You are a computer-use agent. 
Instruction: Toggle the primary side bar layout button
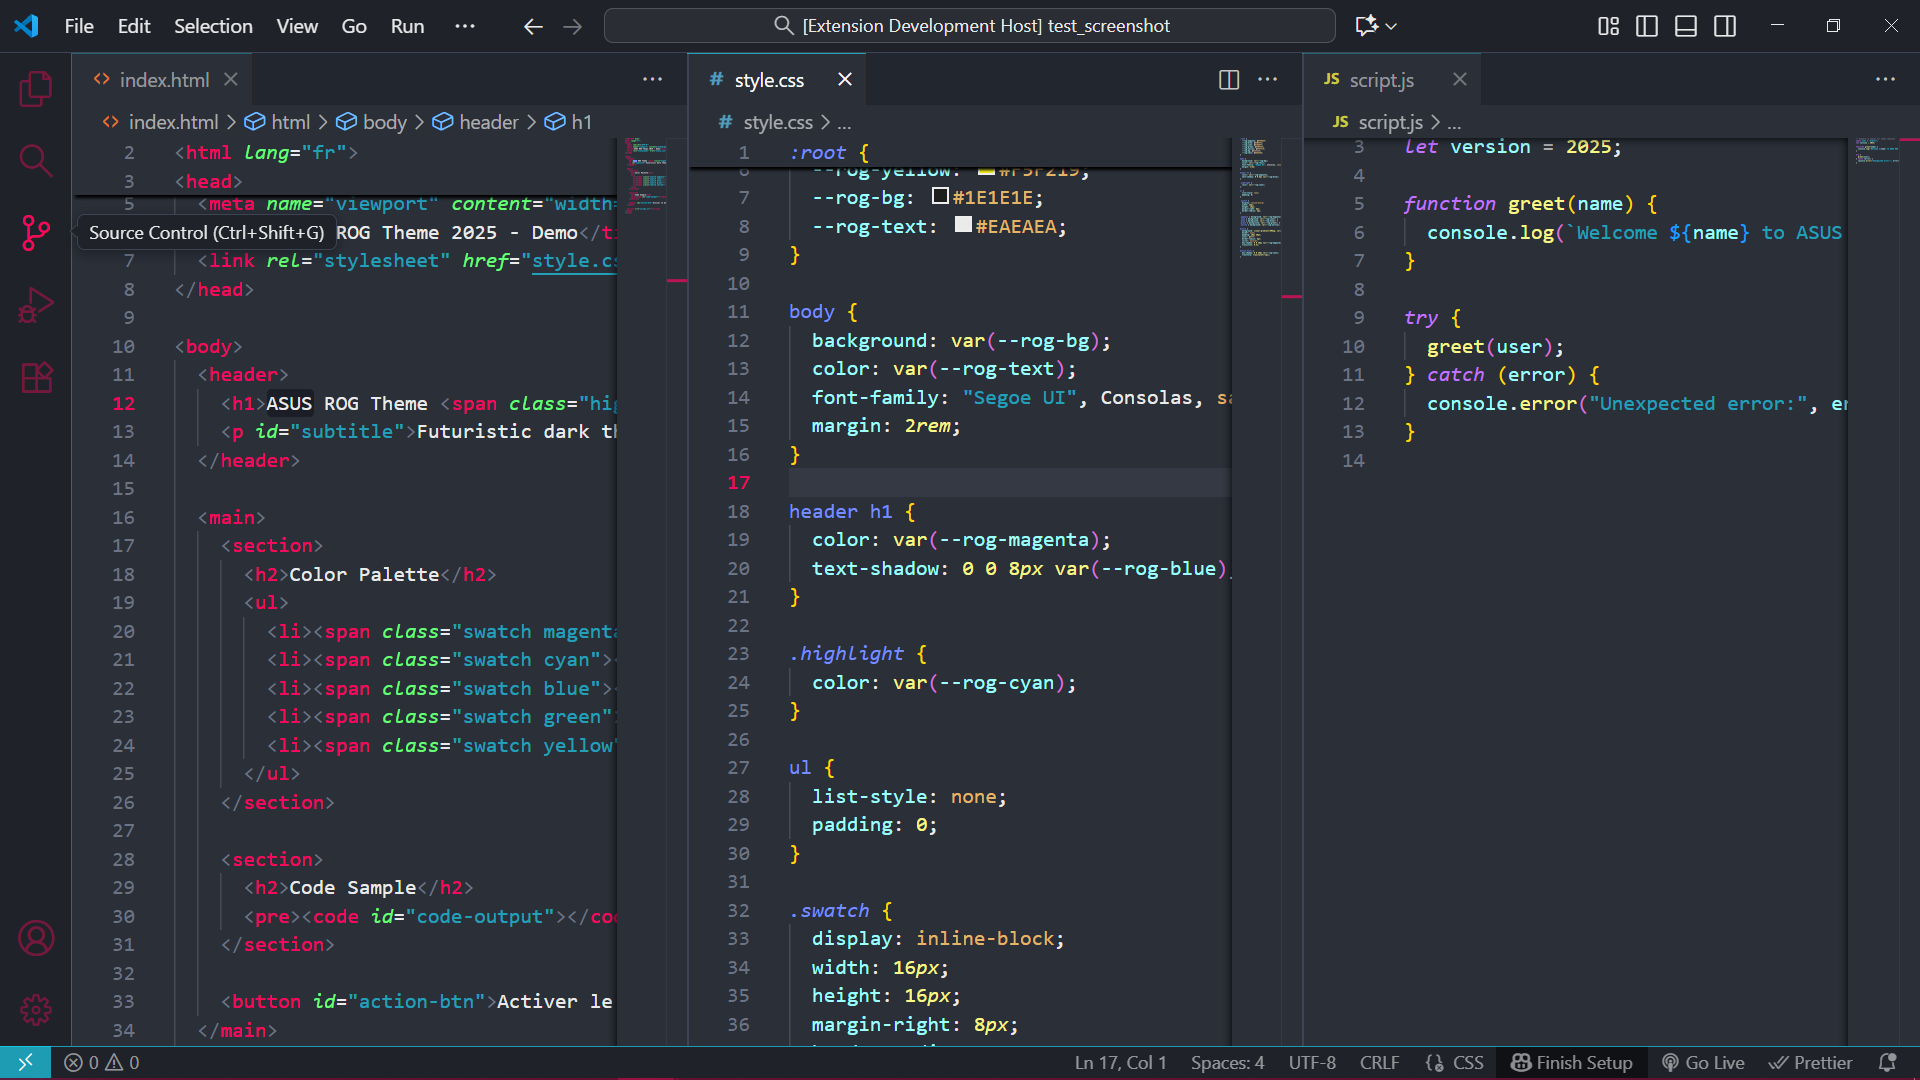(1646, 26)
